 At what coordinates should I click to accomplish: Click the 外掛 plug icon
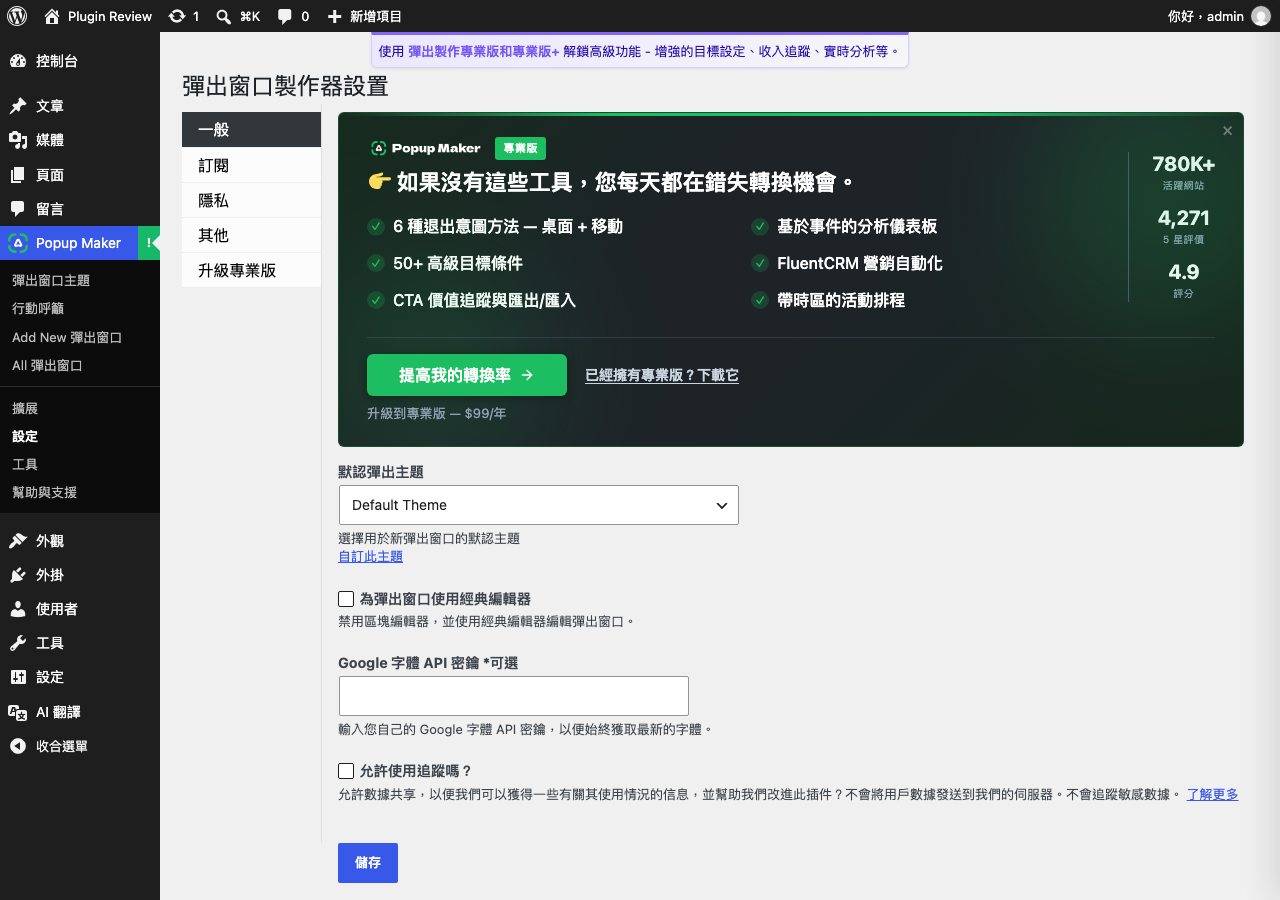(18, 575)
